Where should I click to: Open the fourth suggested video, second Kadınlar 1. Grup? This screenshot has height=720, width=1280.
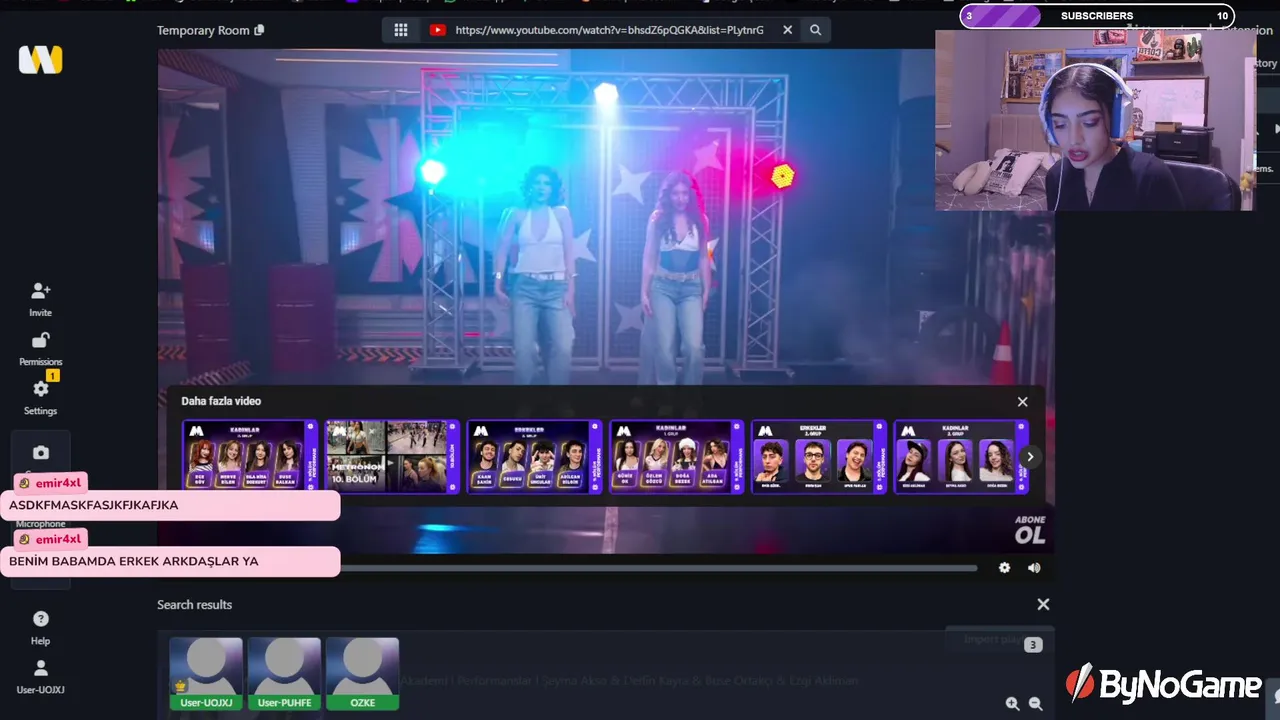tap(676, 457)
